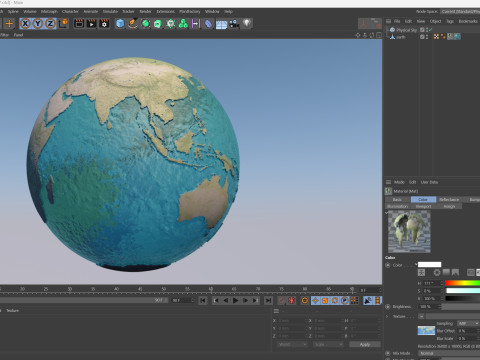Disable Physical Sky green checkmark
This screenshot has height=360, width=480.
(x=430, y=30)
